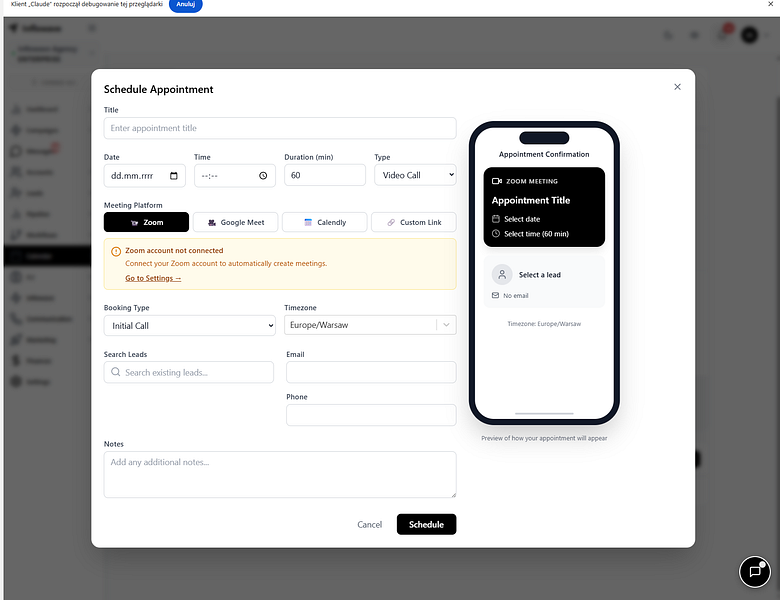Dismiss the browser debugging notification bar
The image size is (780, 600).
click(771, 4)
